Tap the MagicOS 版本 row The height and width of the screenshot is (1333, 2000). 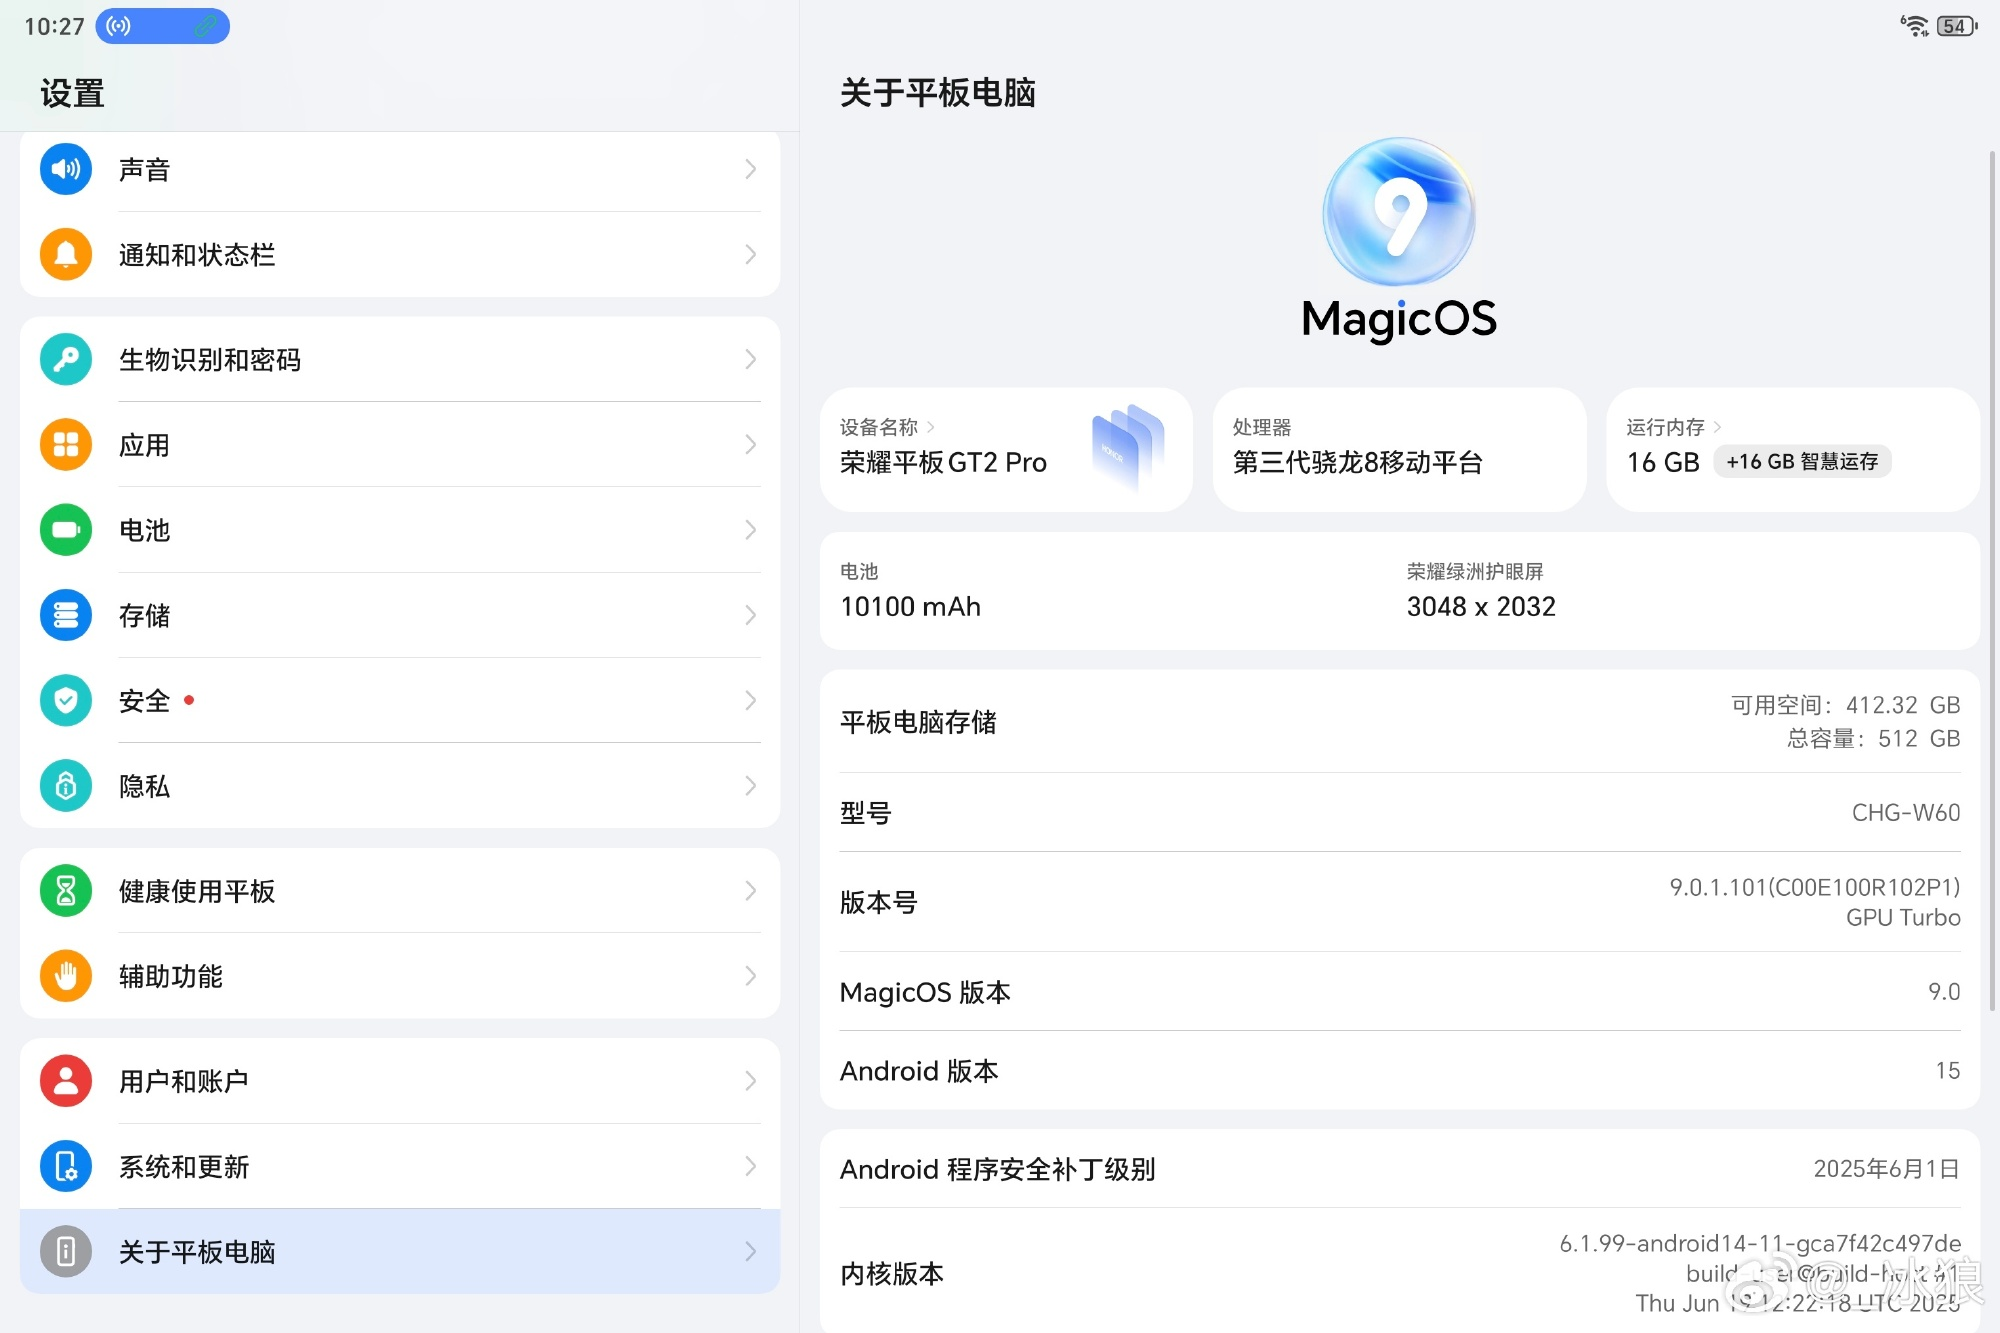[1400, 991]
